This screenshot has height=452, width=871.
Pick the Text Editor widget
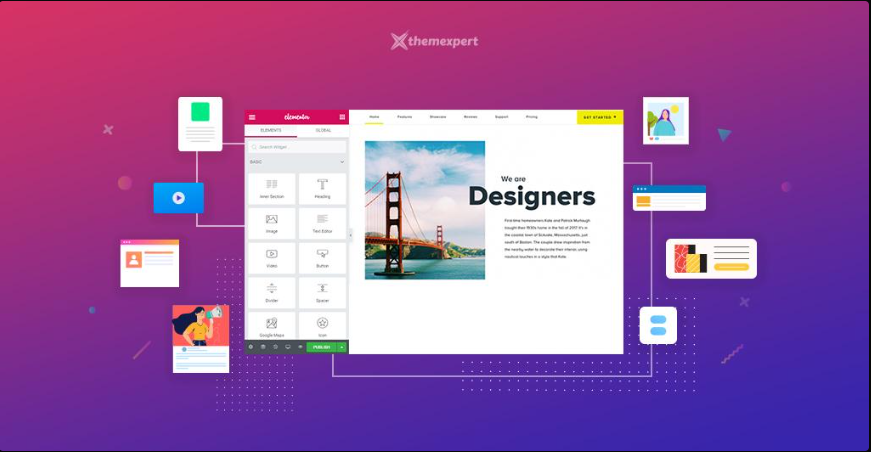tap(322, 223)
